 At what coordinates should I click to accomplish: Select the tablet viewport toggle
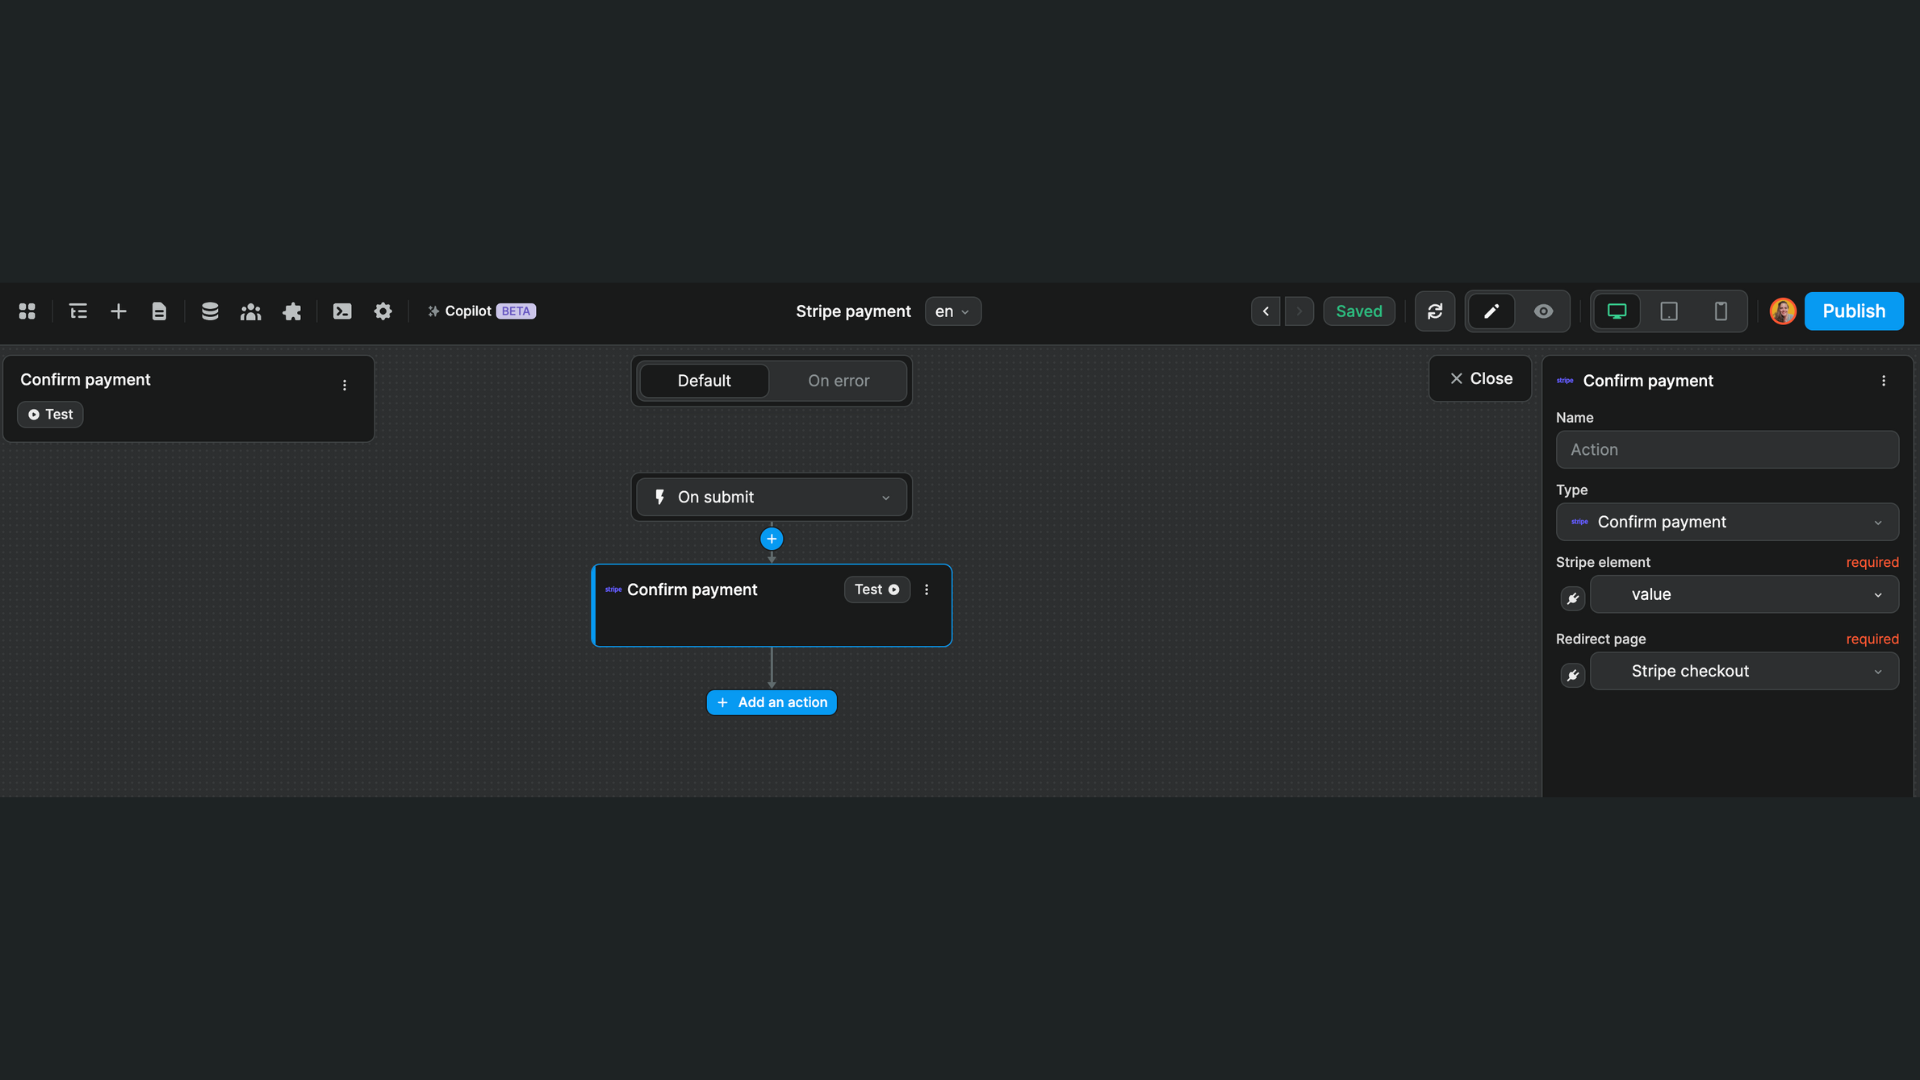(x=1668, y=311)
